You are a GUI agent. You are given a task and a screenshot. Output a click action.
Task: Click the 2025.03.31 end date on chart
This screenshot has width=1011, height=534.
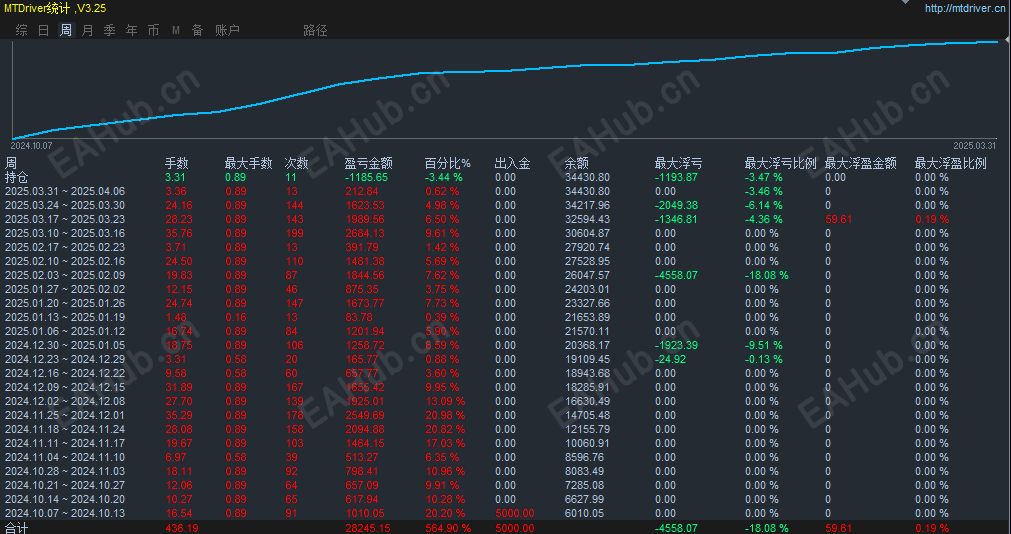[x=975, y=146]
